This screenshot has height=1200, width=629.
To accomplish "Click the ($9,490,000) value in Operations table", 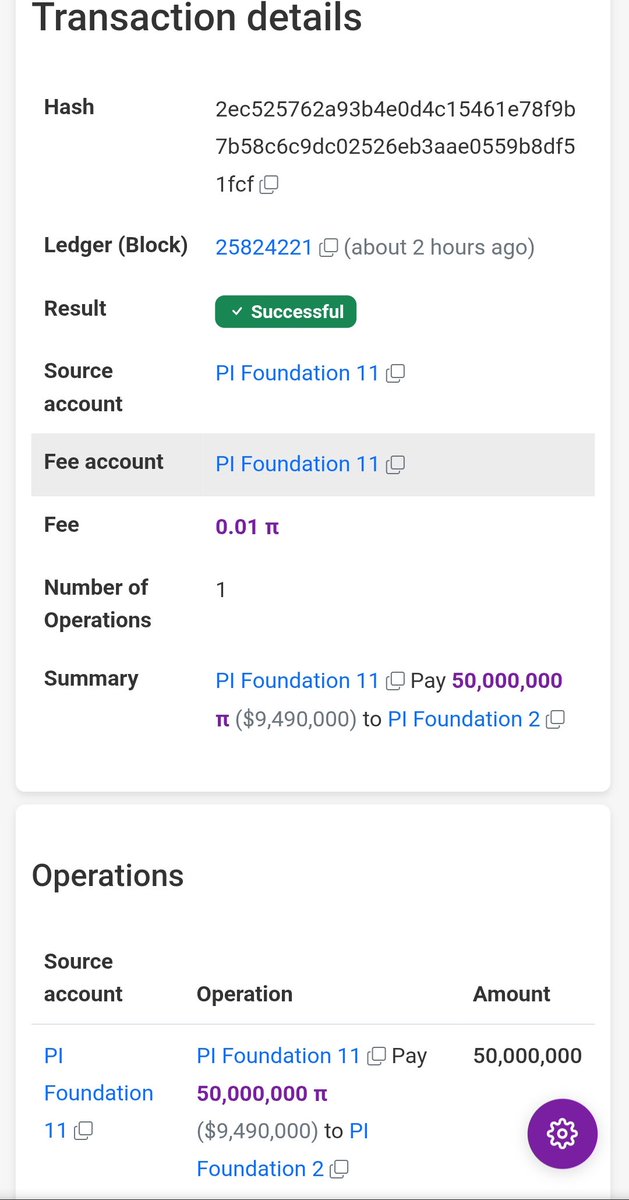I will coord(256,1131).
